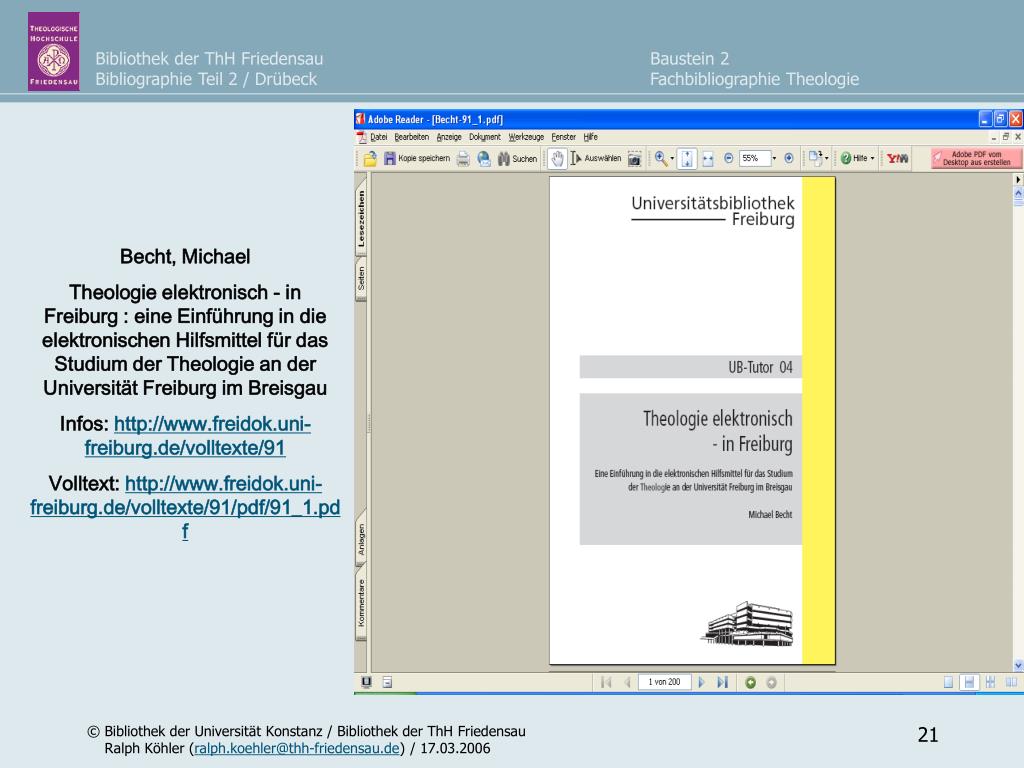The height and width of the screenshot is (768, 1024).
Task: Click the Open file folder icon
Action: [x=370, y=159]
